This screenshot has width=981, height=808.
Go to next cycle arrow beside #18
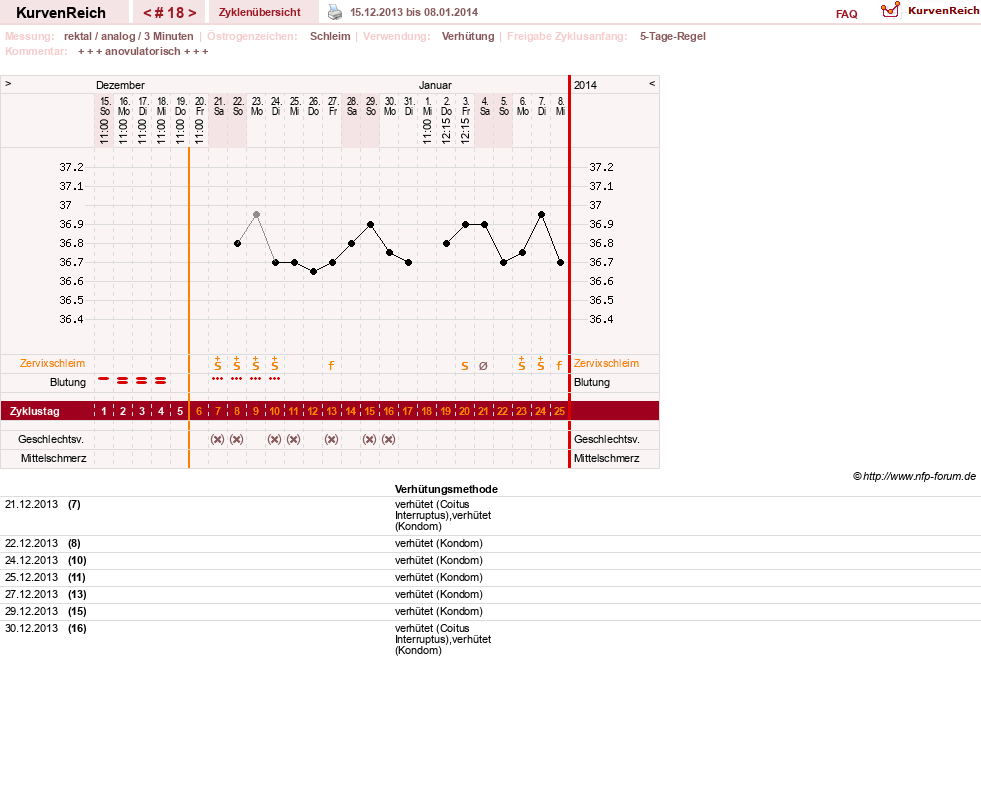coord(192,13)
